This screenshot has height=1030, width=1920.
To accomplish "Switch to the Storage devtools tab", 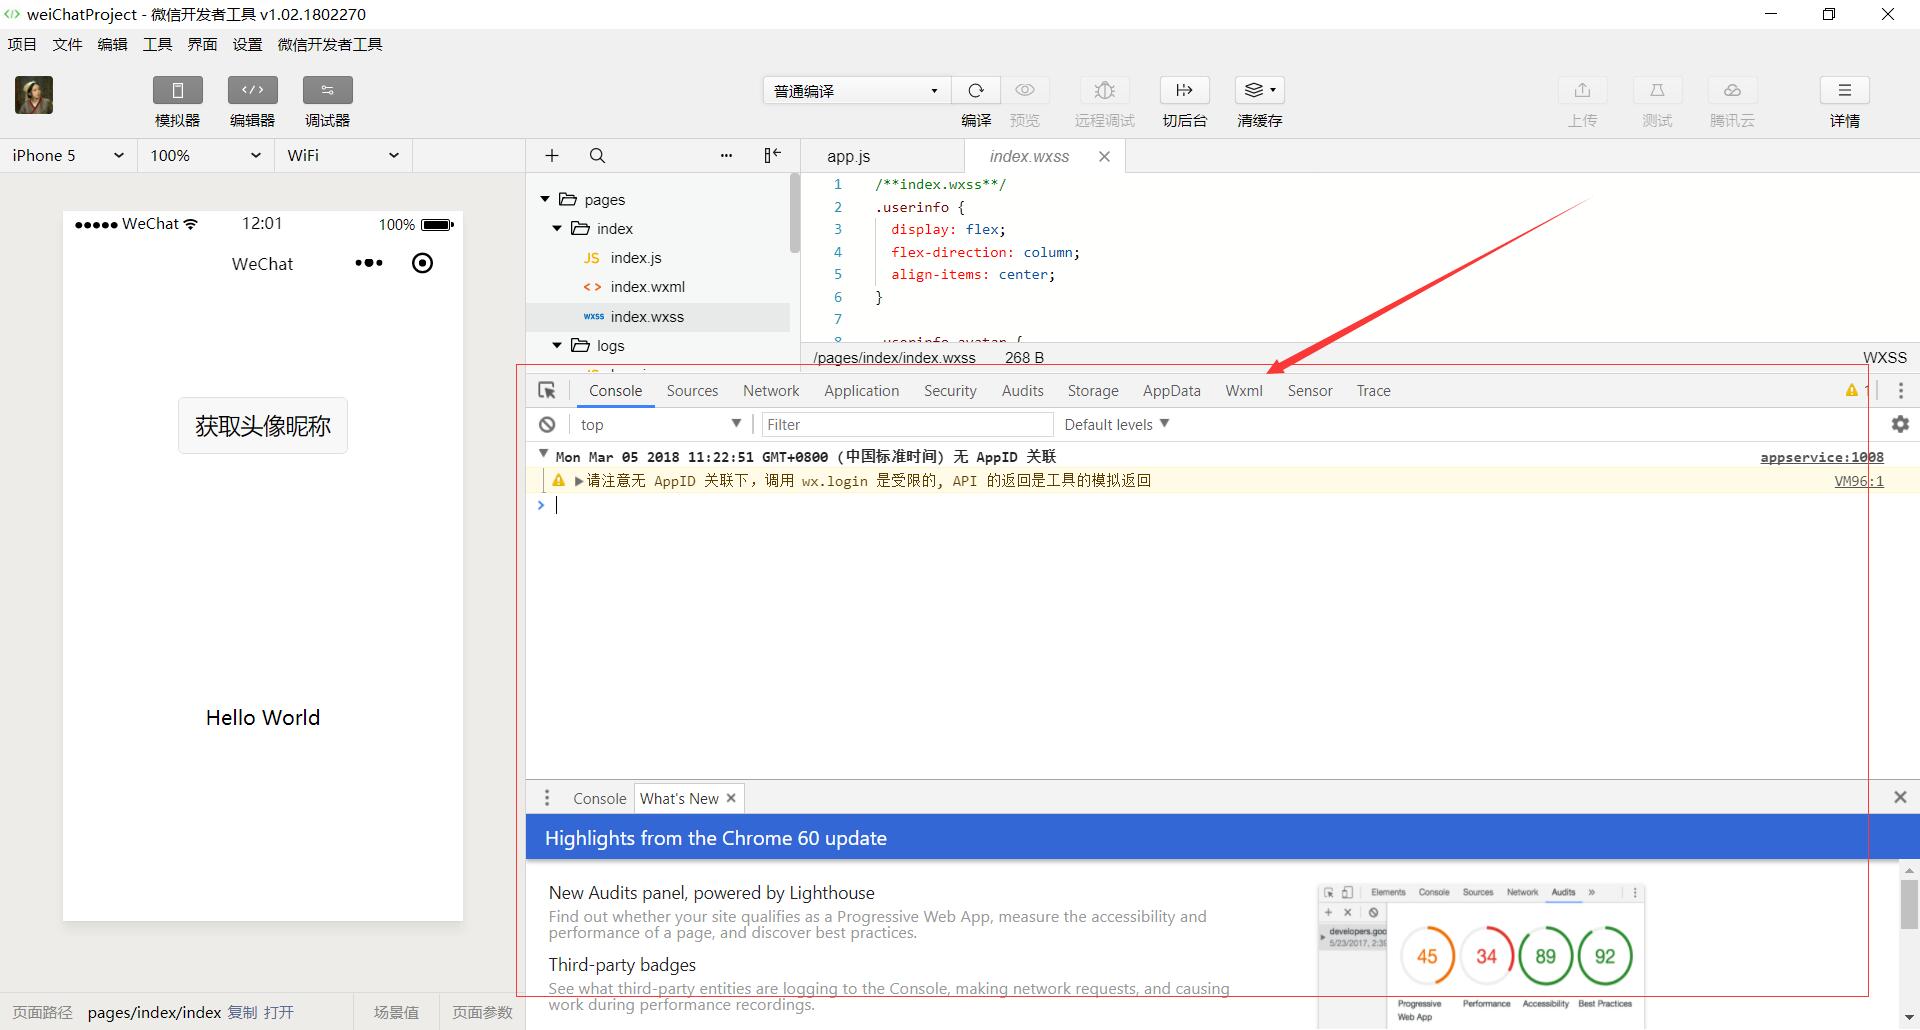I will click(1093, 391).
